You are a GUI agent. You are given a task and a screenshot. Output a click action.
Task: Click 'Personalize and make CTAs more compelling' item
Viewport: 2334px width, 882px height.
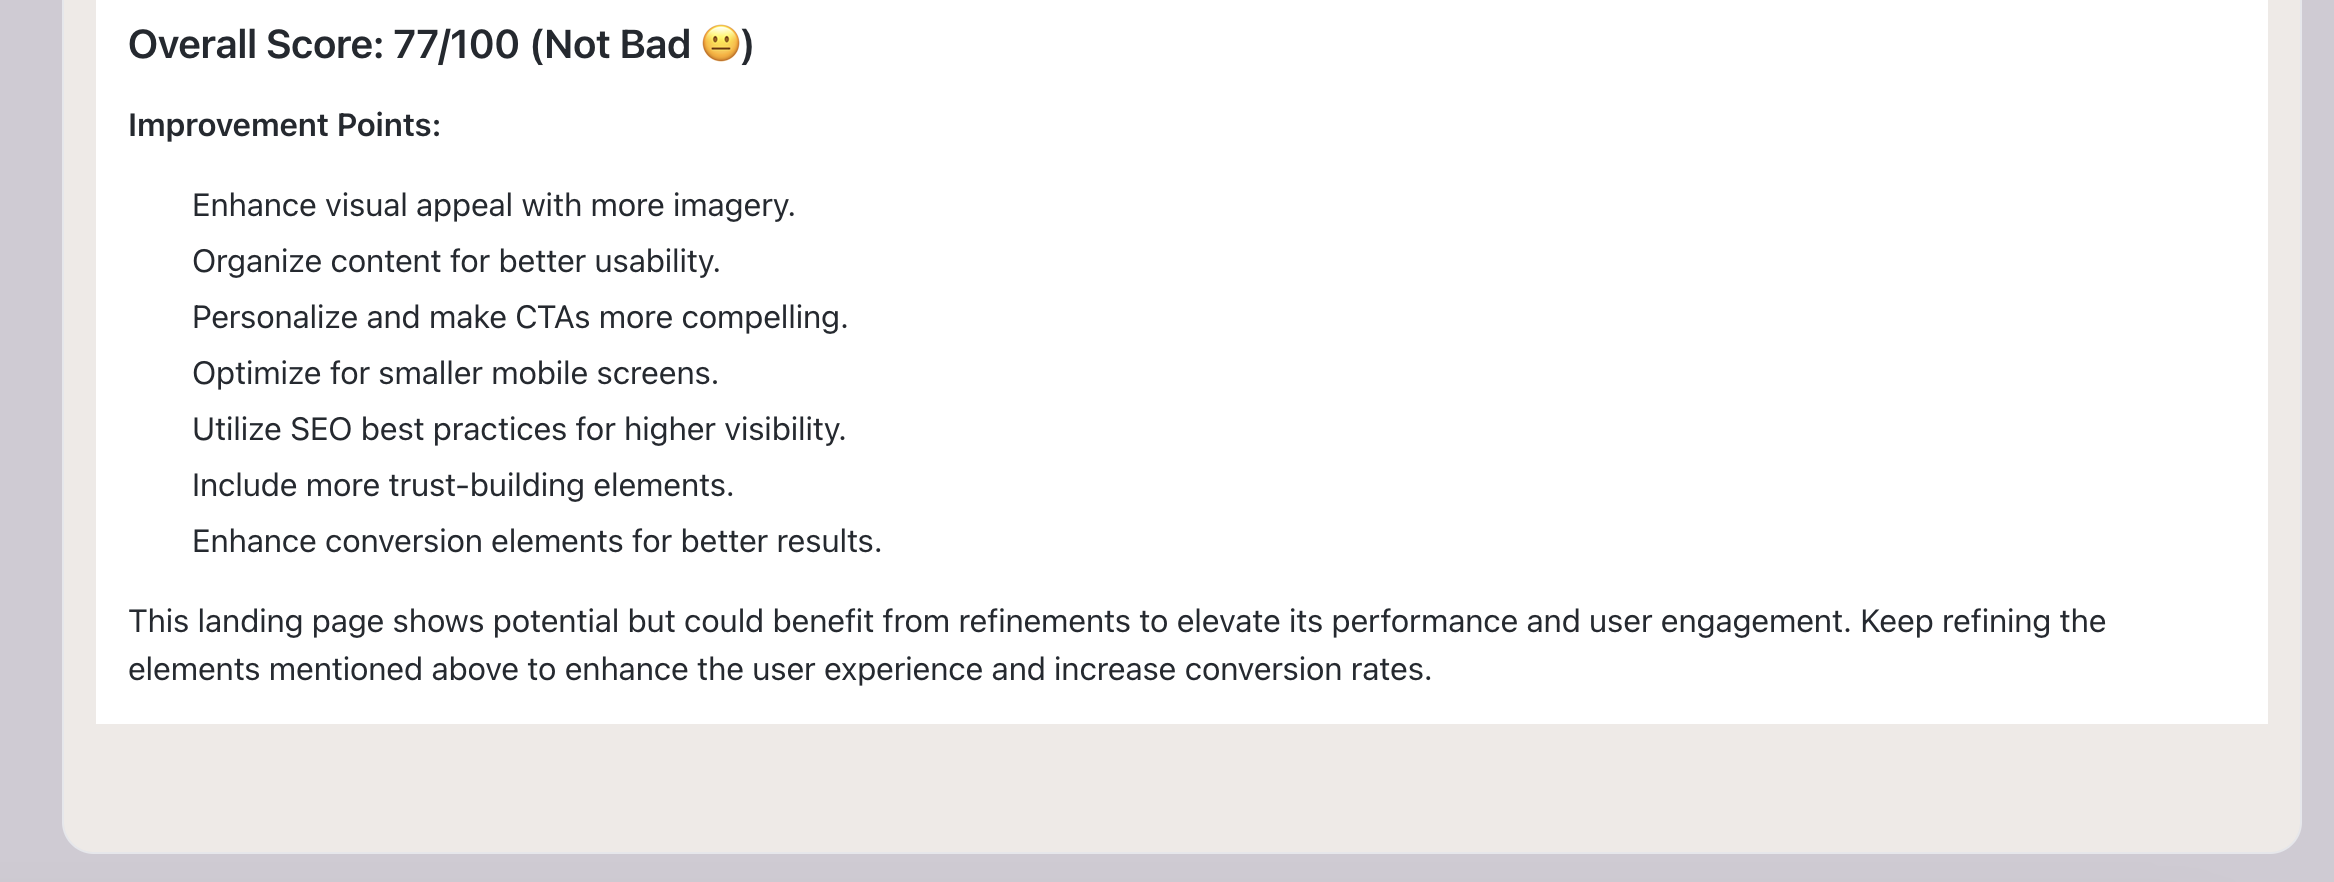[x=520, y=317]
